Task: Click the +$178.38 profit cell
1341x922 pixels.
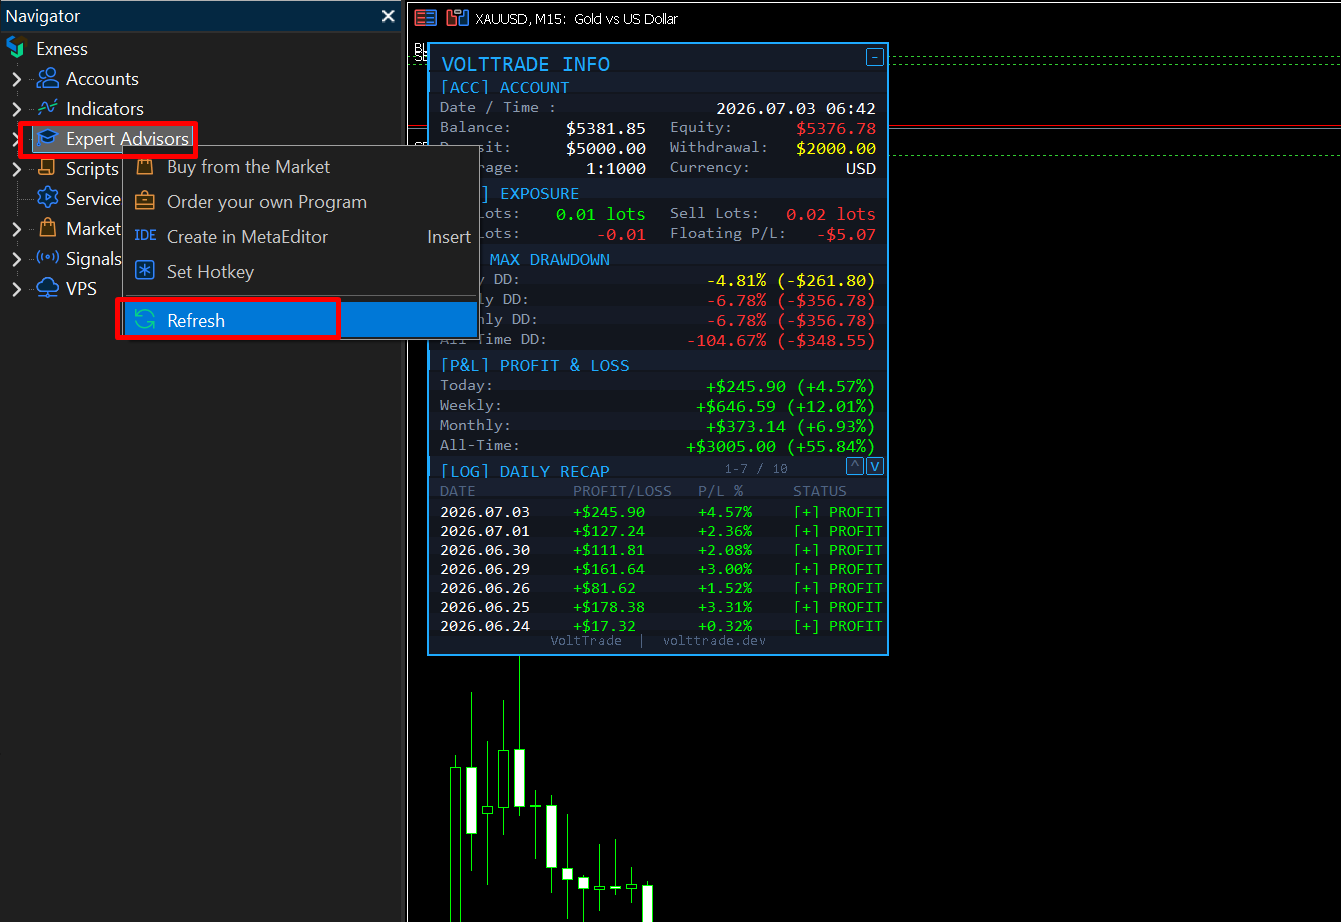Action: tap(608, 607)
